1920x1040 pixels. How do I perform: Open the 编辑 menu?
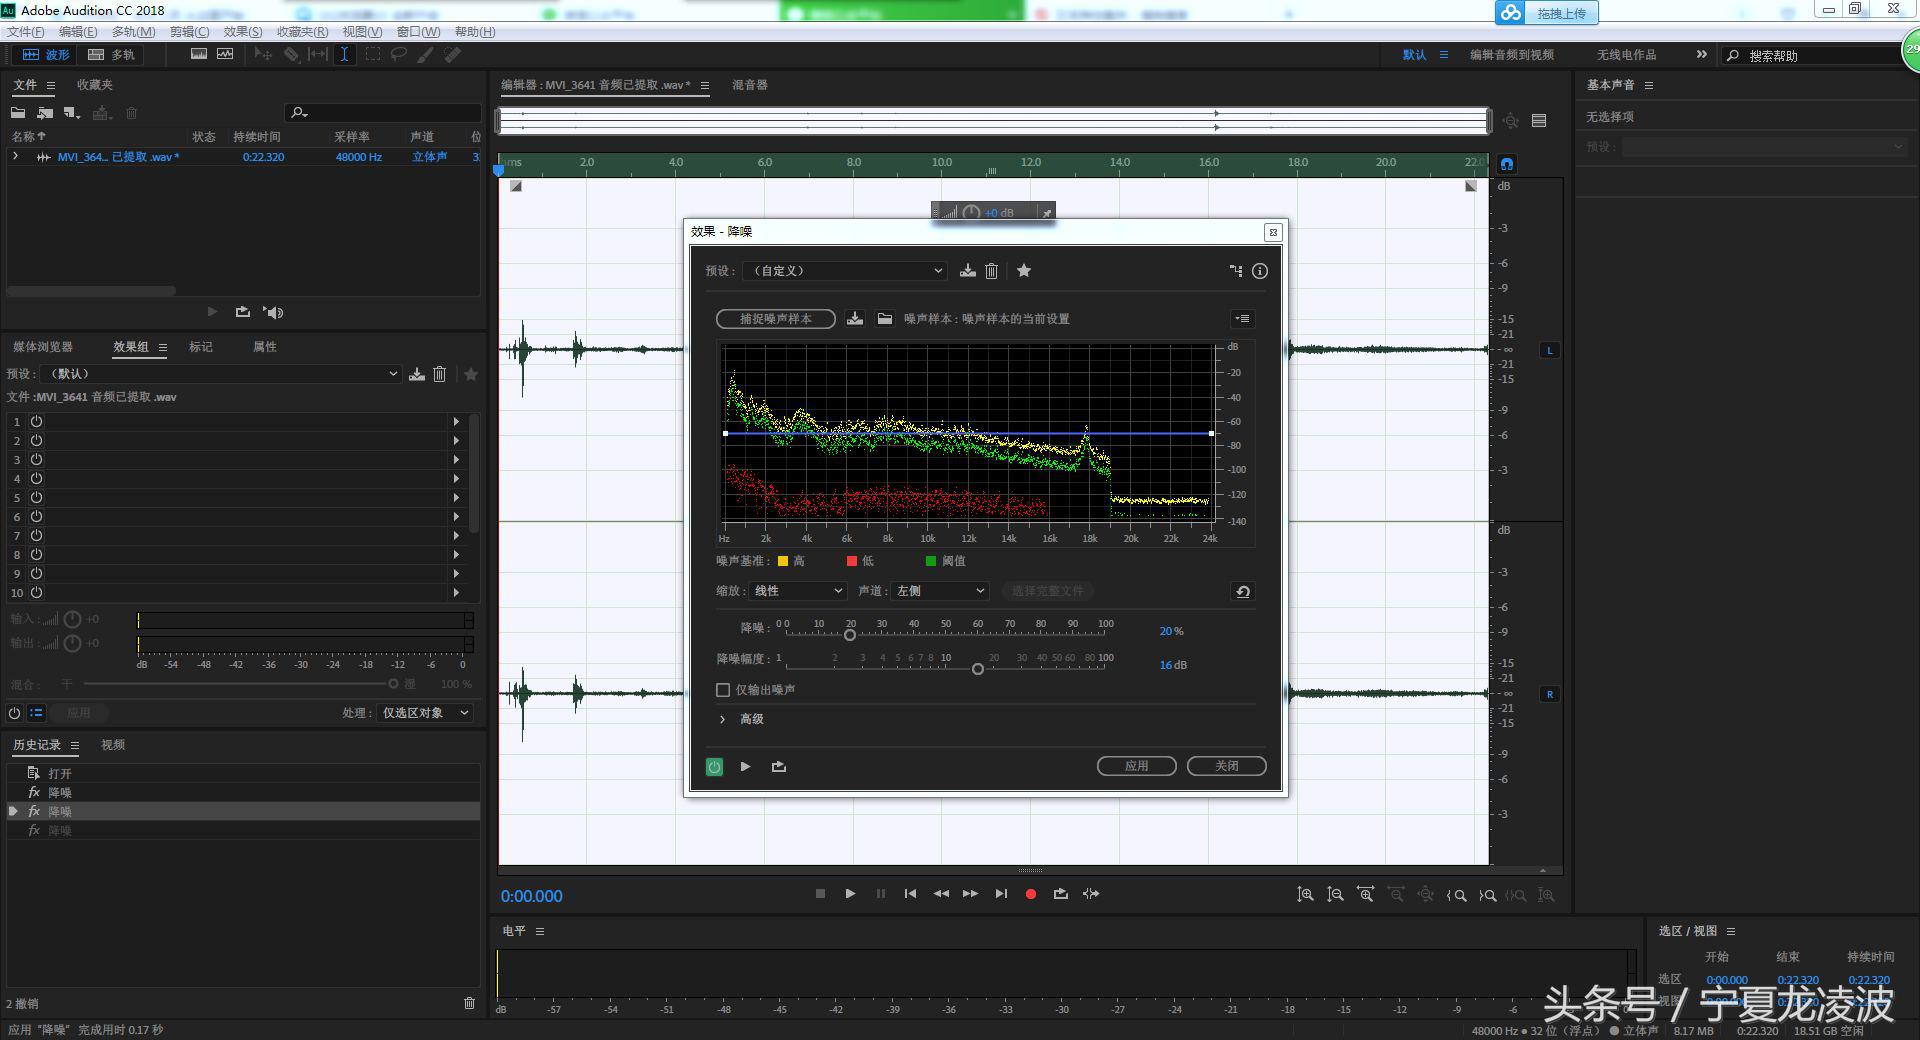[x=78, y=32]
